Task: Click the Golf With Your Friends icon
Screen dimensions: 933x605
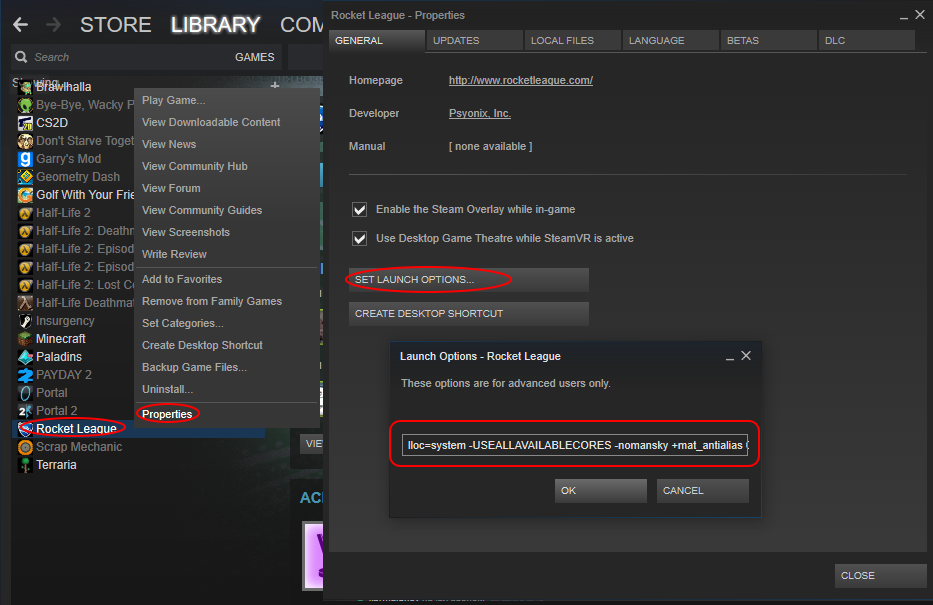Action: pyautogui.click(x=25, y=195)
